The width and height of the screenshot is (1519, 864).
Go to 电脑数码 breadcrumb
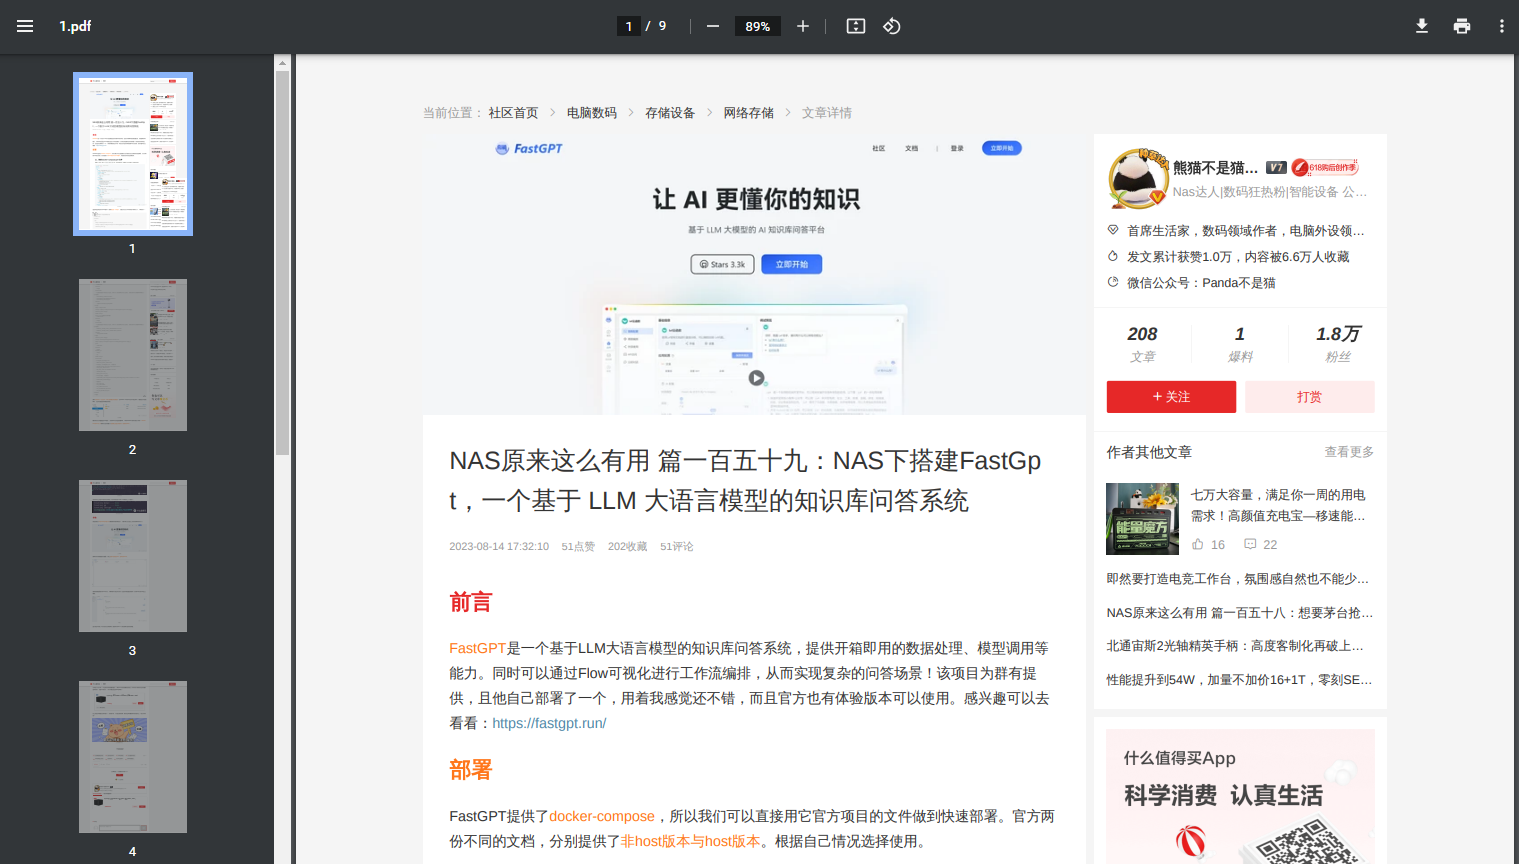point(591,113)
